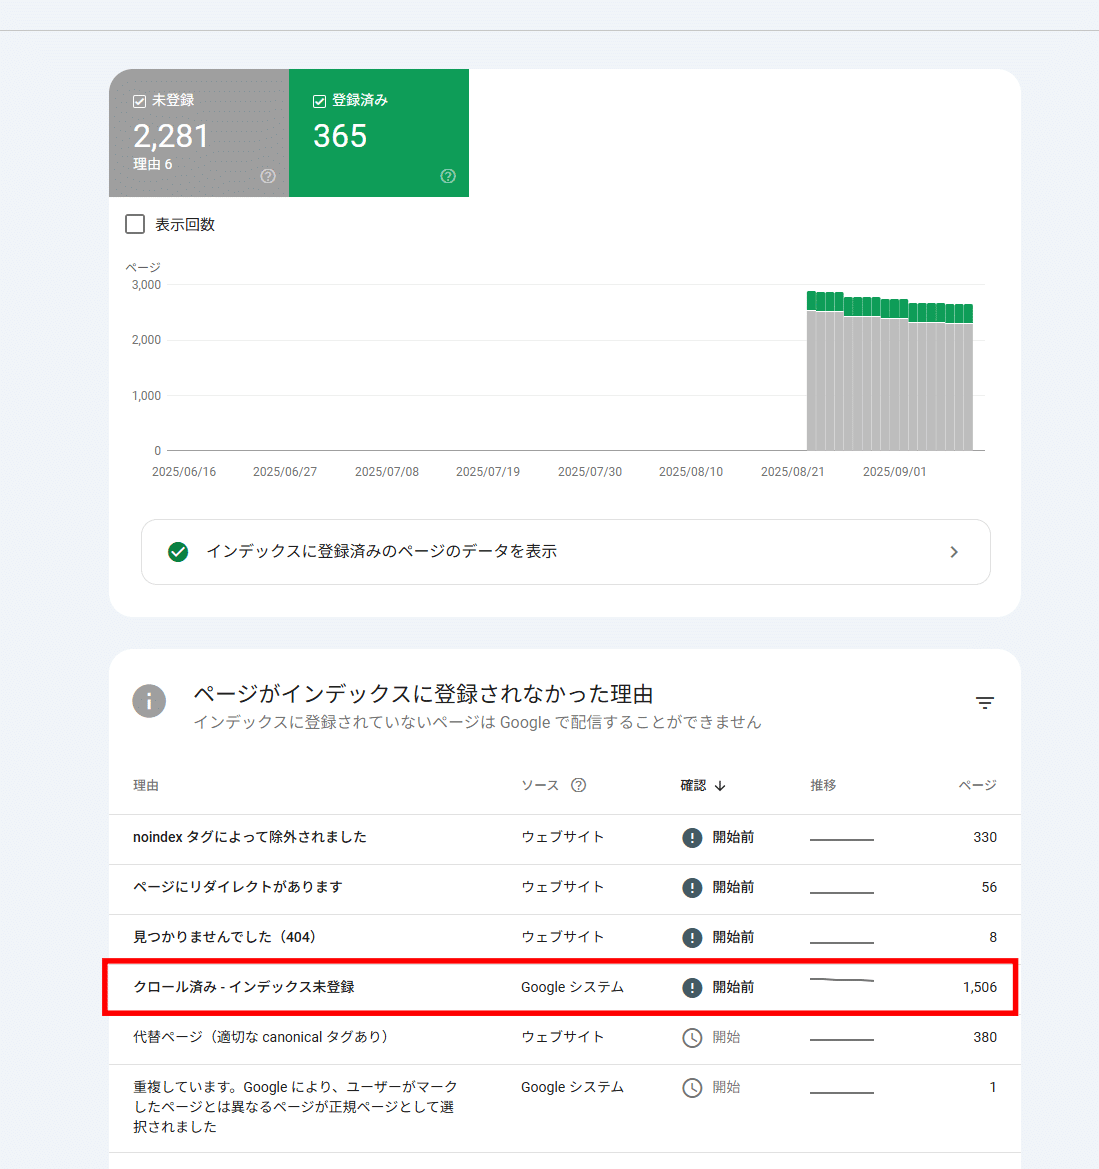The image size is (1099, 1169).
Task: Click the ソース column header
Action: [x=540, y=785]
